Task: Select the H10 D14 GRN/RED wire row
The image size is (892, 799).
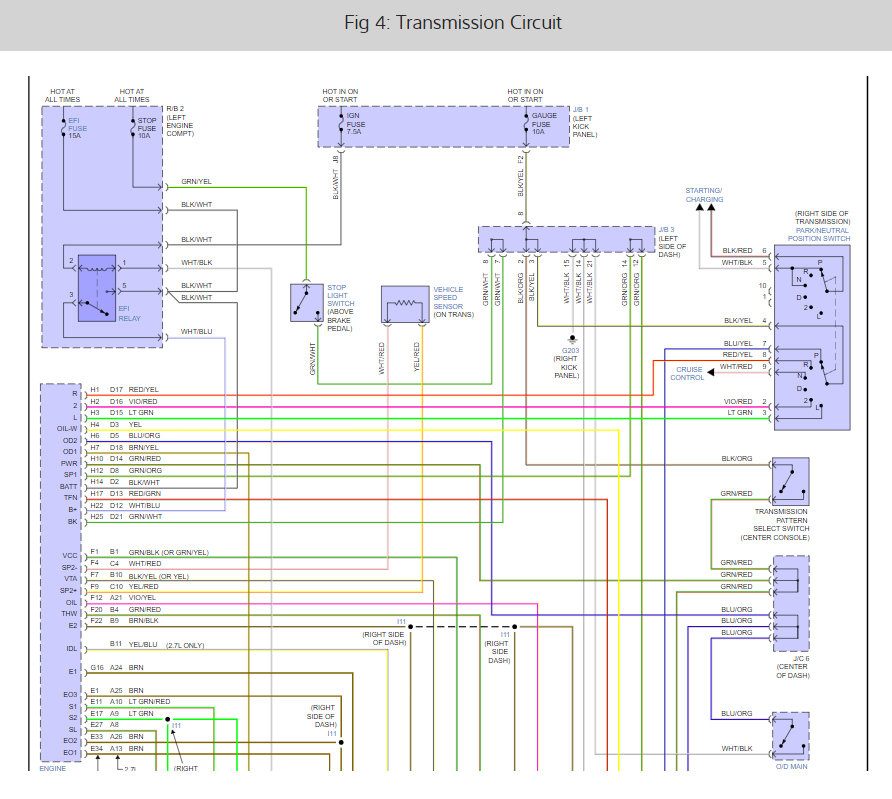Action: coord(126,458)
